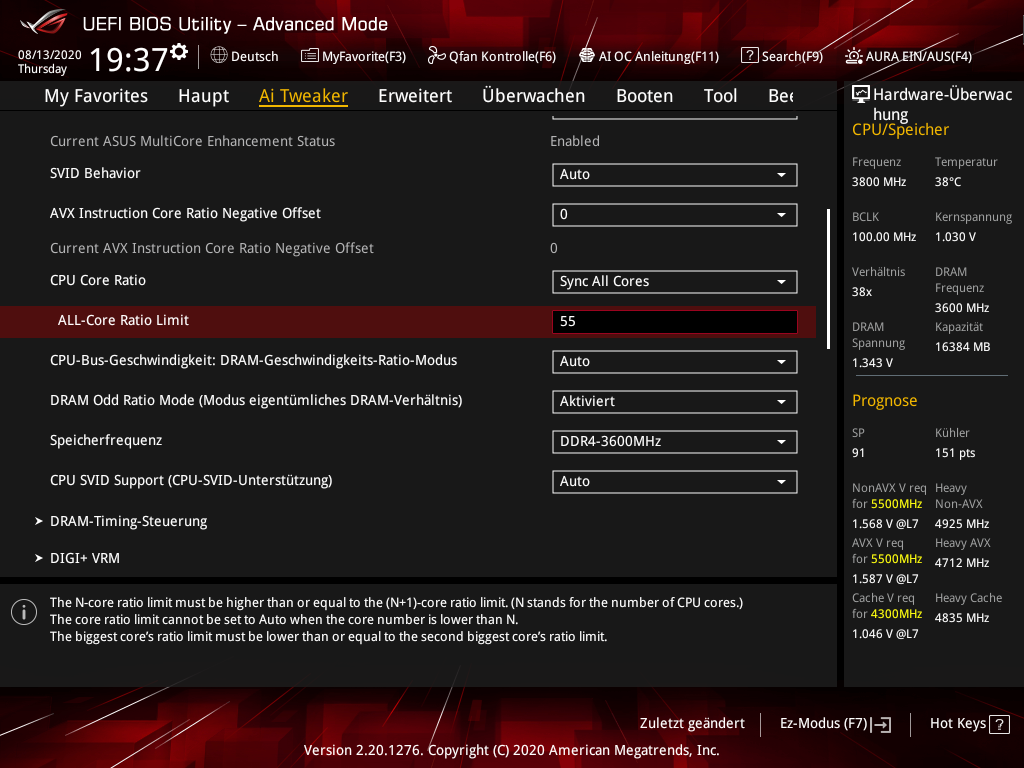
Task: Click the 3800 MHz frequency value
Action: click(879, 182)
